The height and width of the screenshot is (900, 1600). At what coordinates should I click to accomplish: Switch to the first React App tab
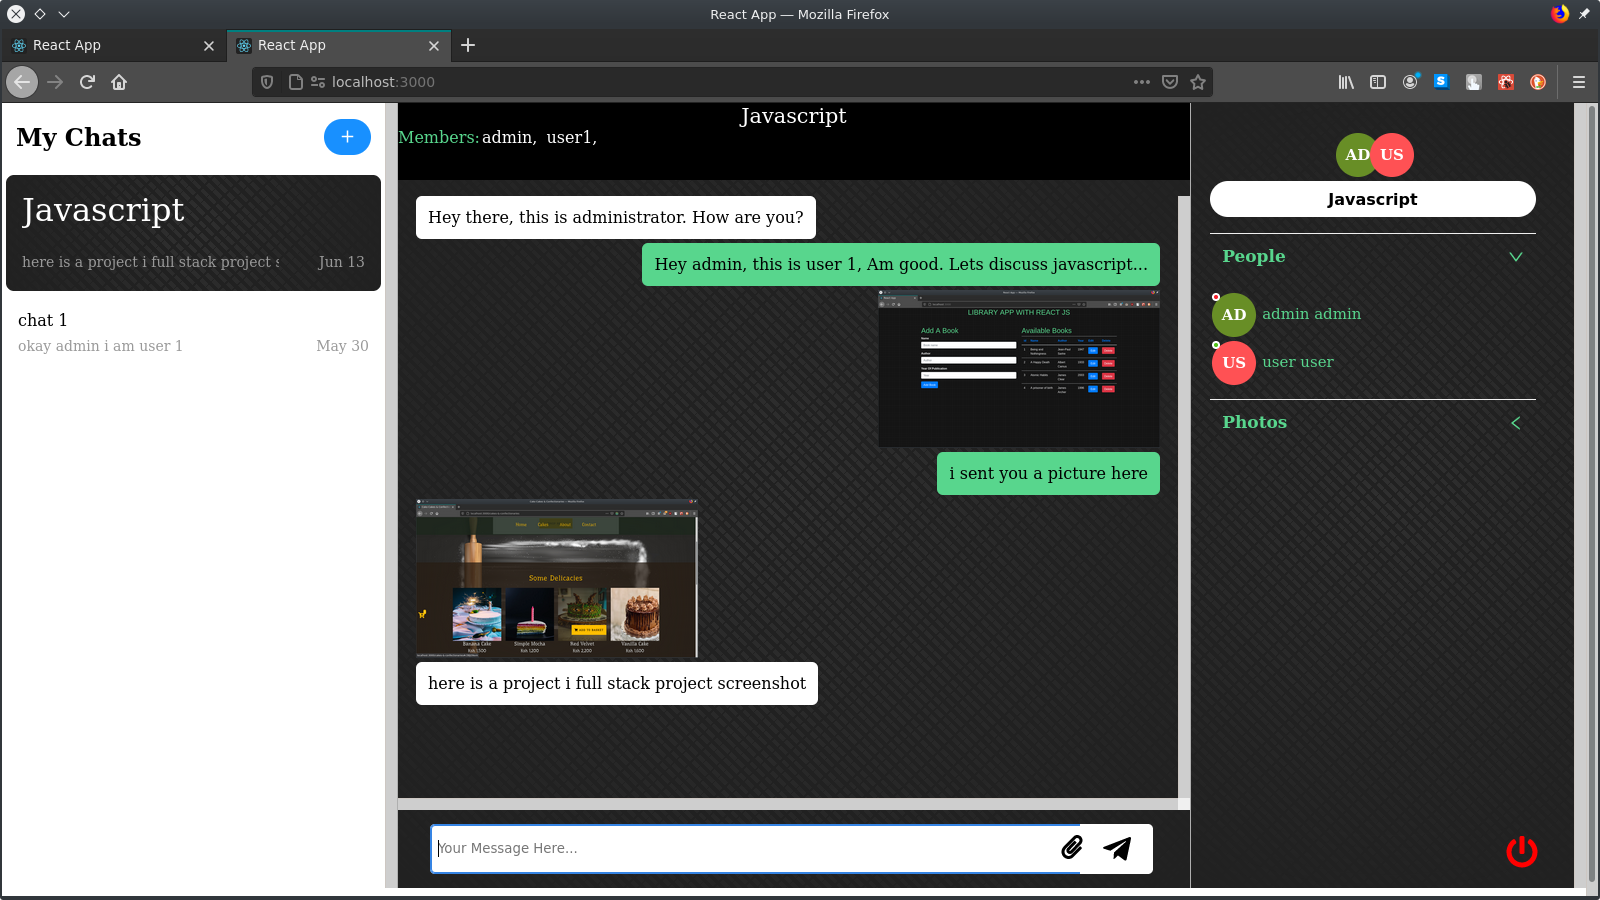[112, 45]
